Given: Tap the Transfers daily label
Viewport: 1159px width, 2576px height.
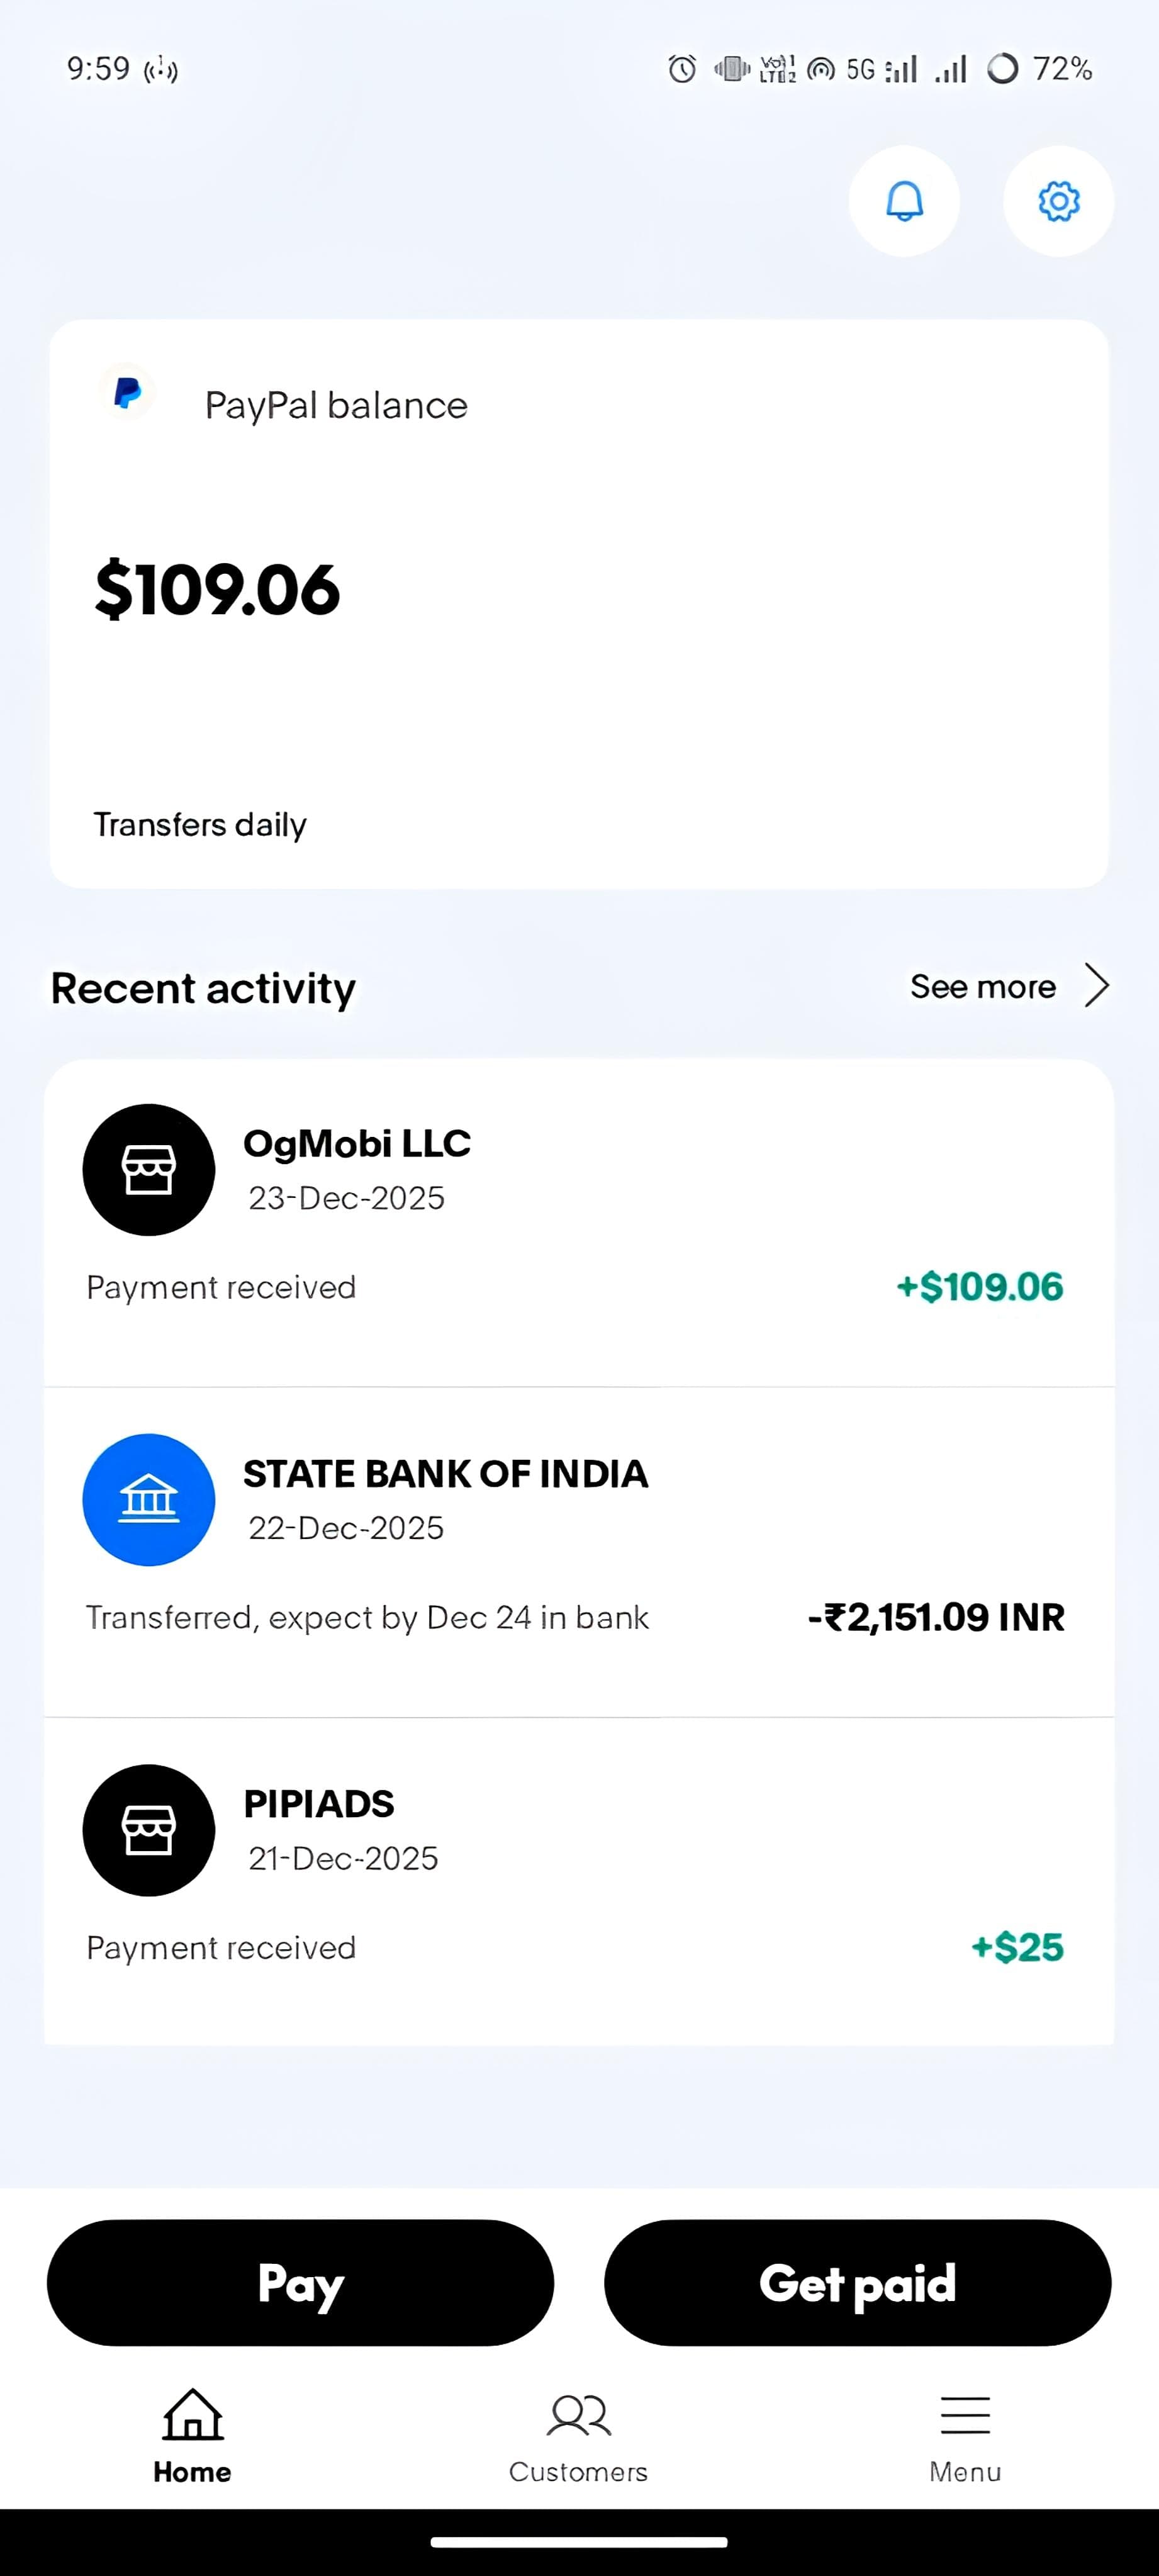Looking at the screenshot, I should pyautogui.click(x=200, y=825).
